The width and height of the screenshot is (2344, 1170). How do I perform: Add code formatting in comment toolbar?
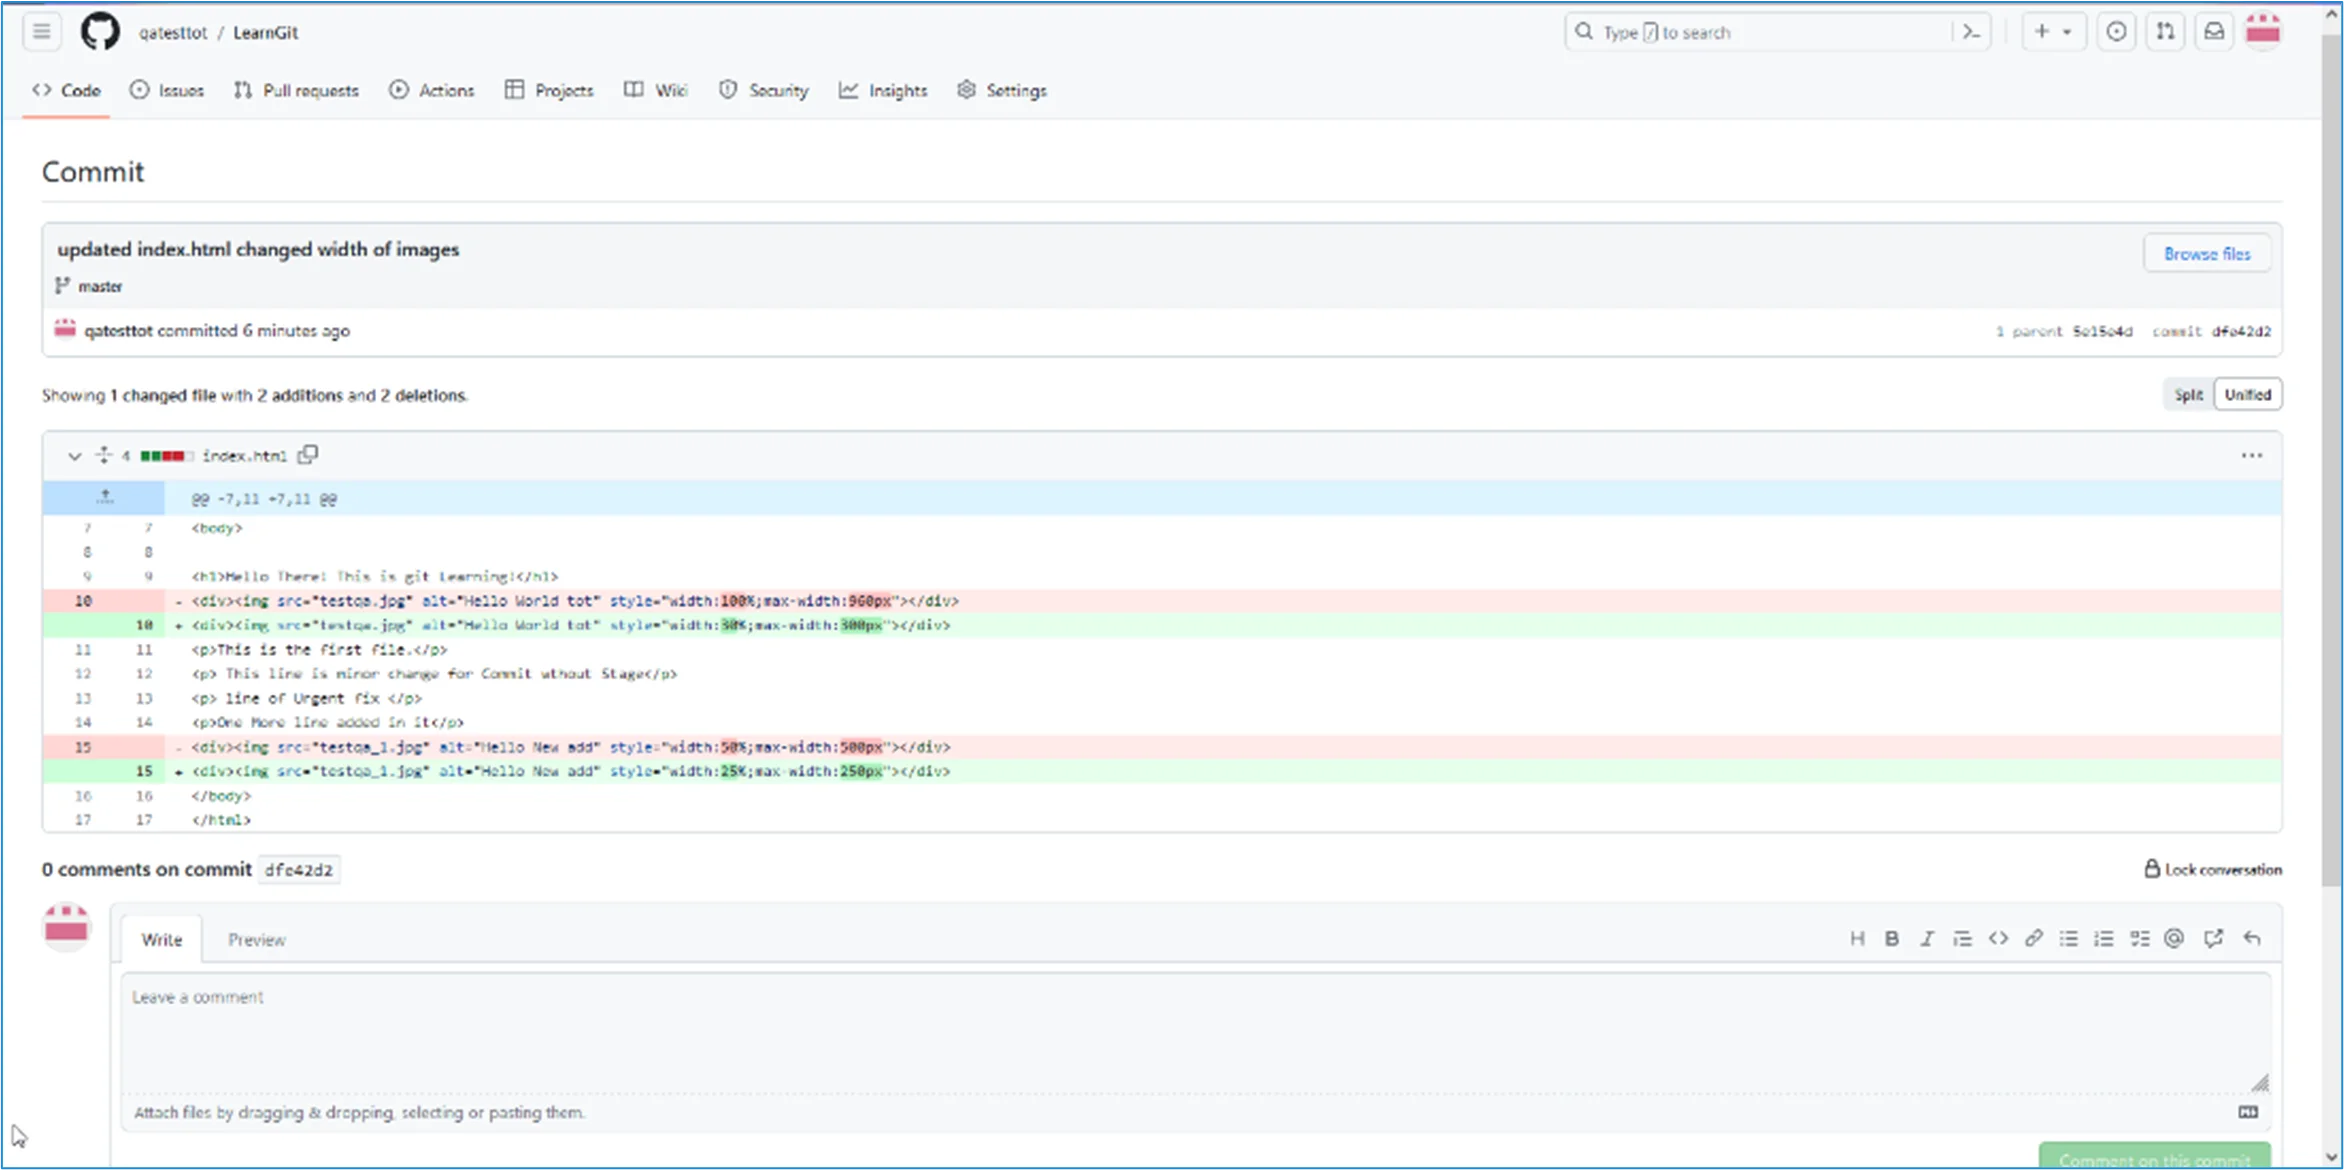[1998, 938]
